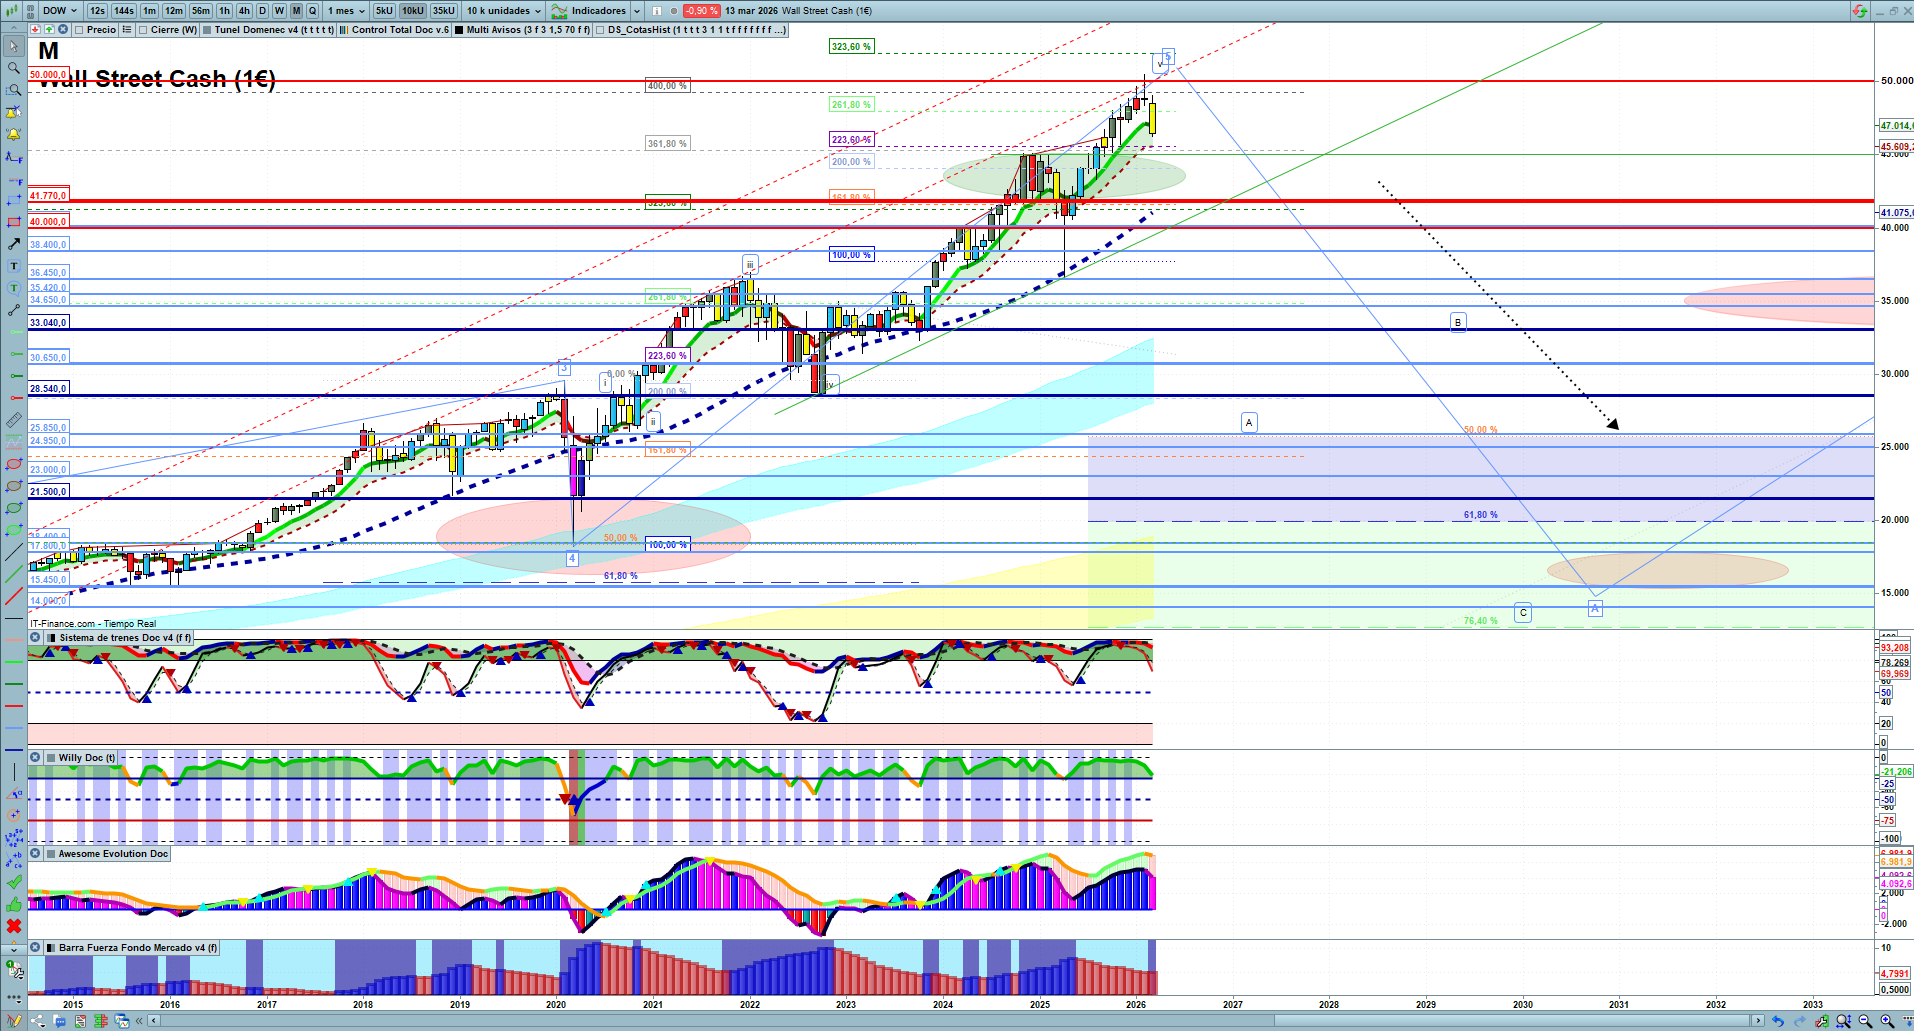
Task: Select the alert bell tool
Action: [14, 134]
